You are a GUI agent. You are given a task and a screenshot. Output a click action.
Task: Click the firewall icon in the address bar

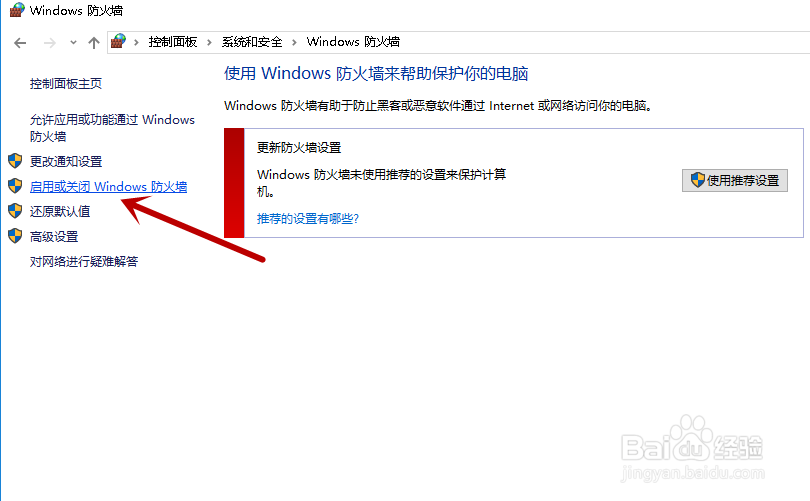(118, 41)
